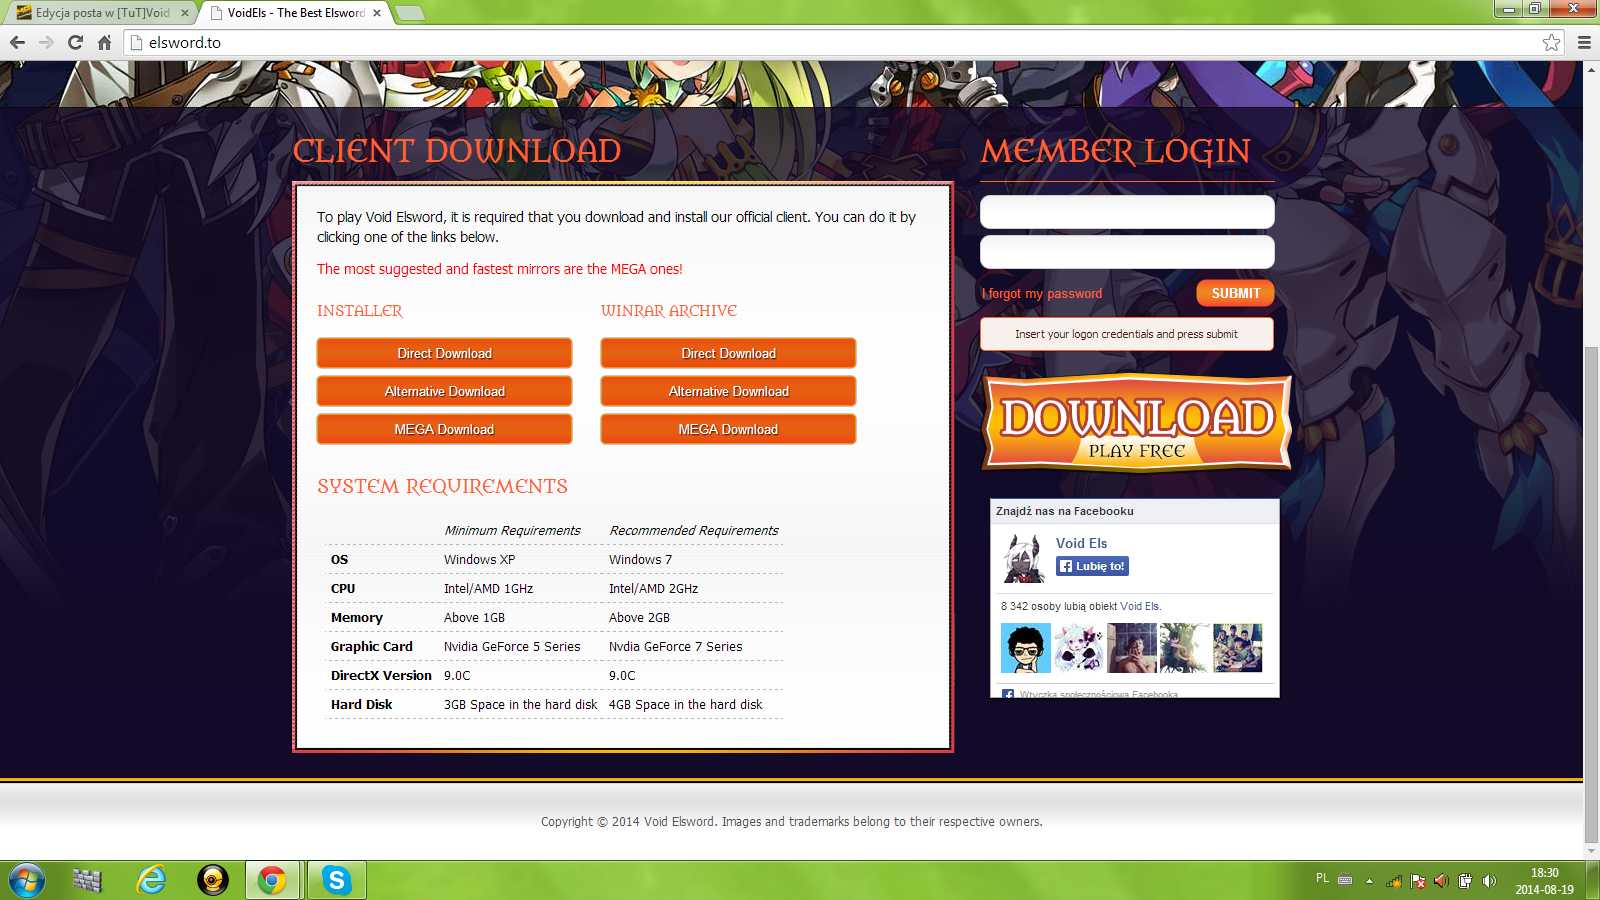
Task: Click the page vertical scrollbar thumb
Action: tap(1591, 595)
